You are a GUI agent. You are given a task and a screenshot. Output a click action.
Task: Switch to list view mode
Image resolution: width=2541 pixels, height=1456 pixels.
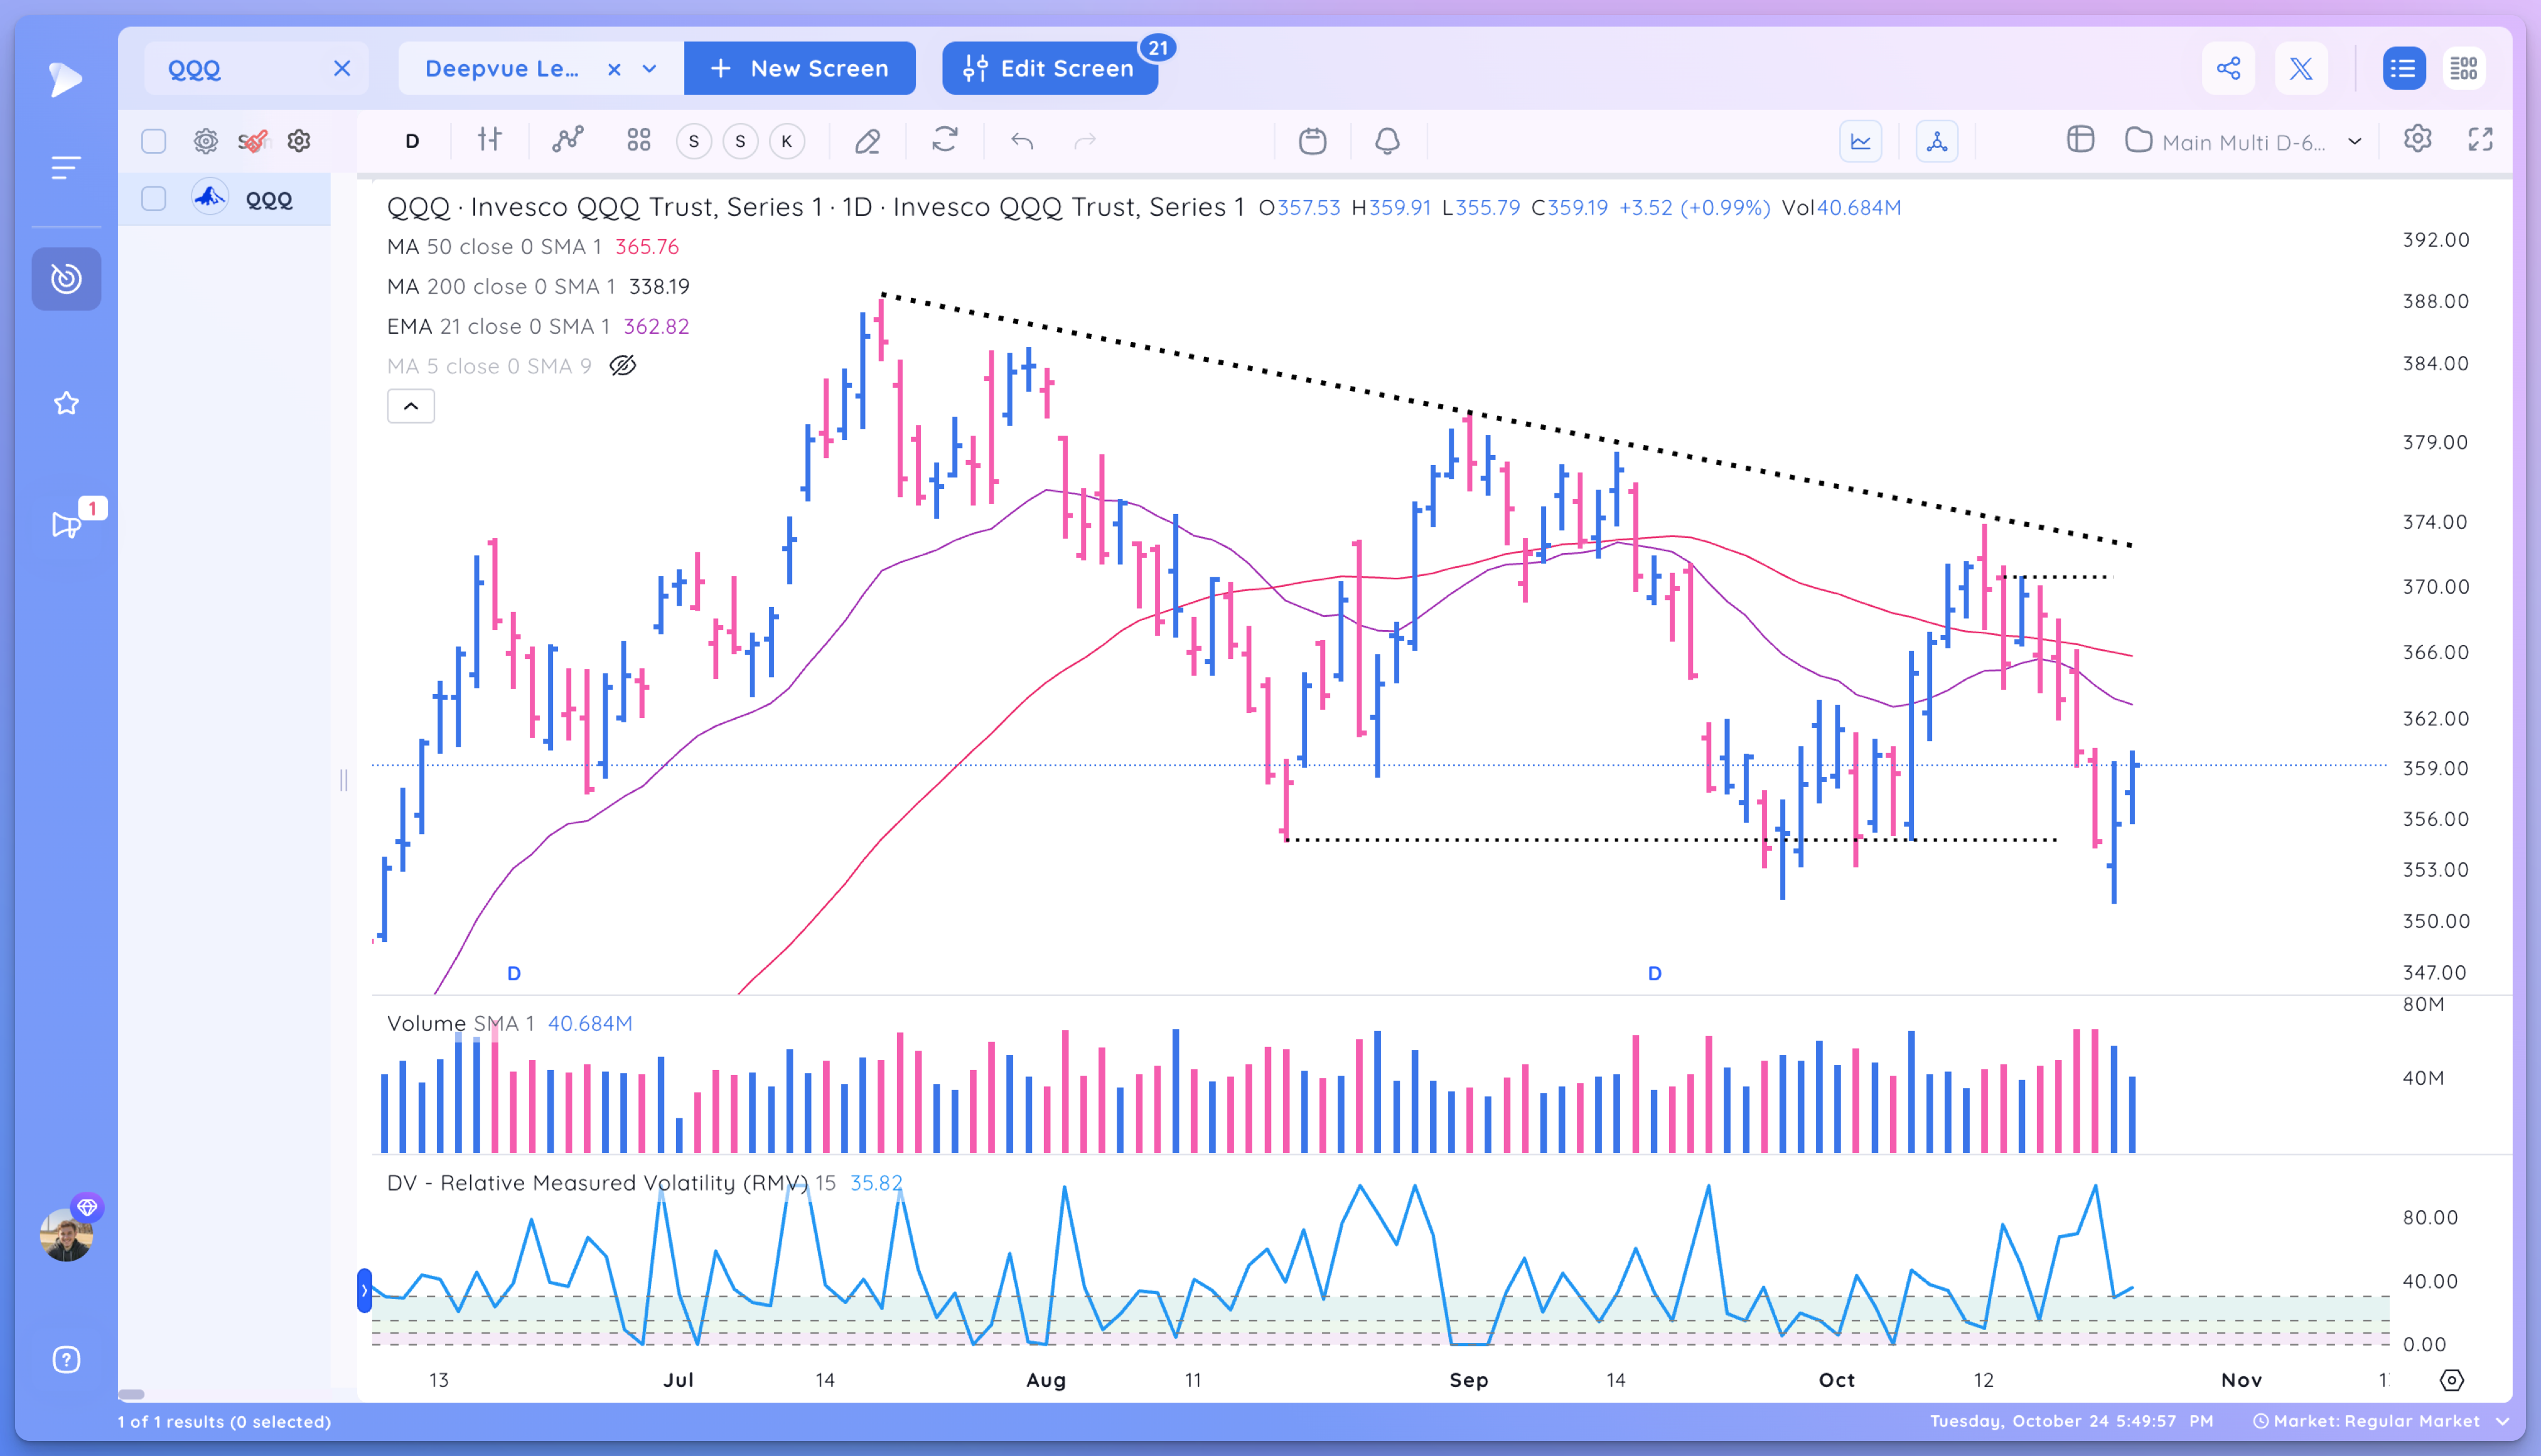pos(2403,68)
